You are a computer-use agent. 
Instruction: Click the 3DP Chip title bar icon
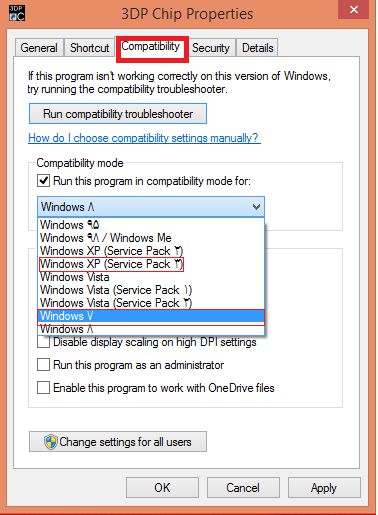tap(17, 13)
